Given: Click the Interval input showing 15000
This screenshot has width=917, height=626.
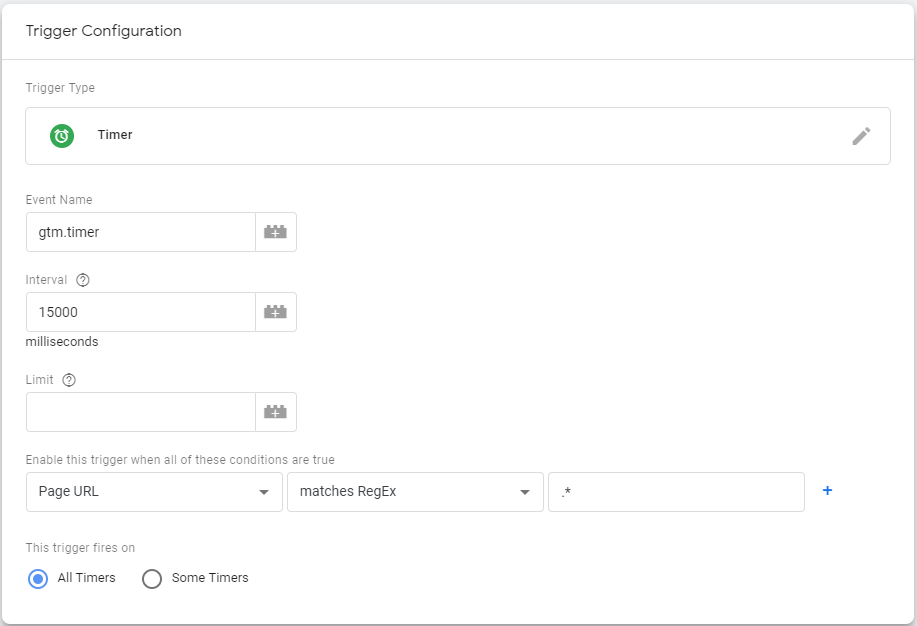Looking at the screenshot, I should 141,312.
